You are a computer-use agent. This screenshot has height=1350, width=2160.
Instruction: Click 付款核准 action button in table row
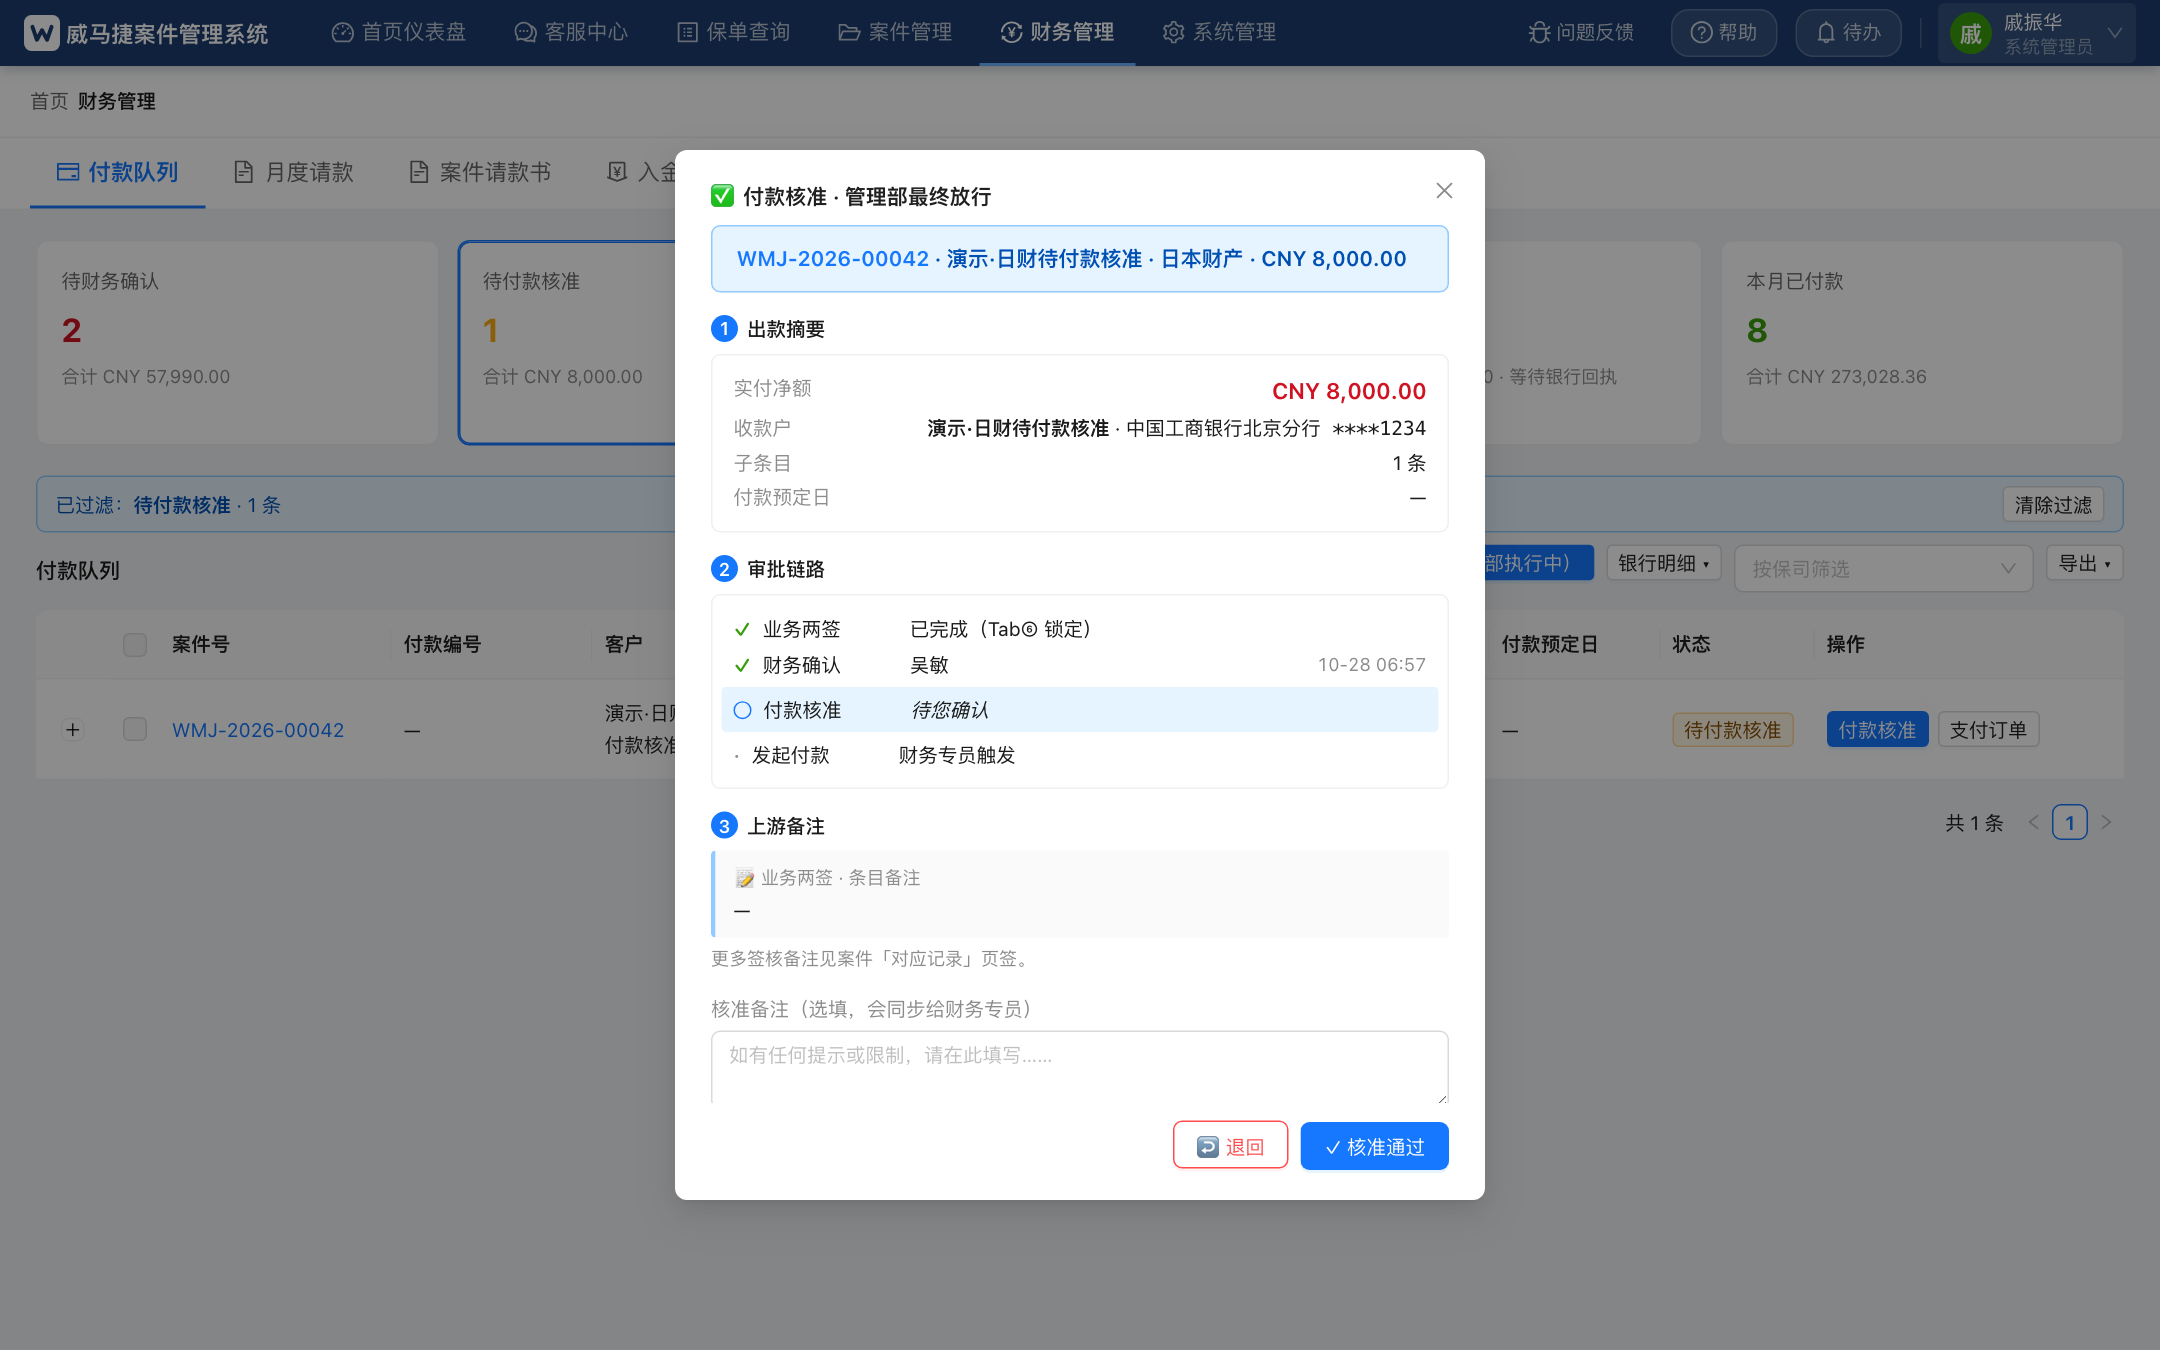pyautogui.click(x=1877, y=730)
